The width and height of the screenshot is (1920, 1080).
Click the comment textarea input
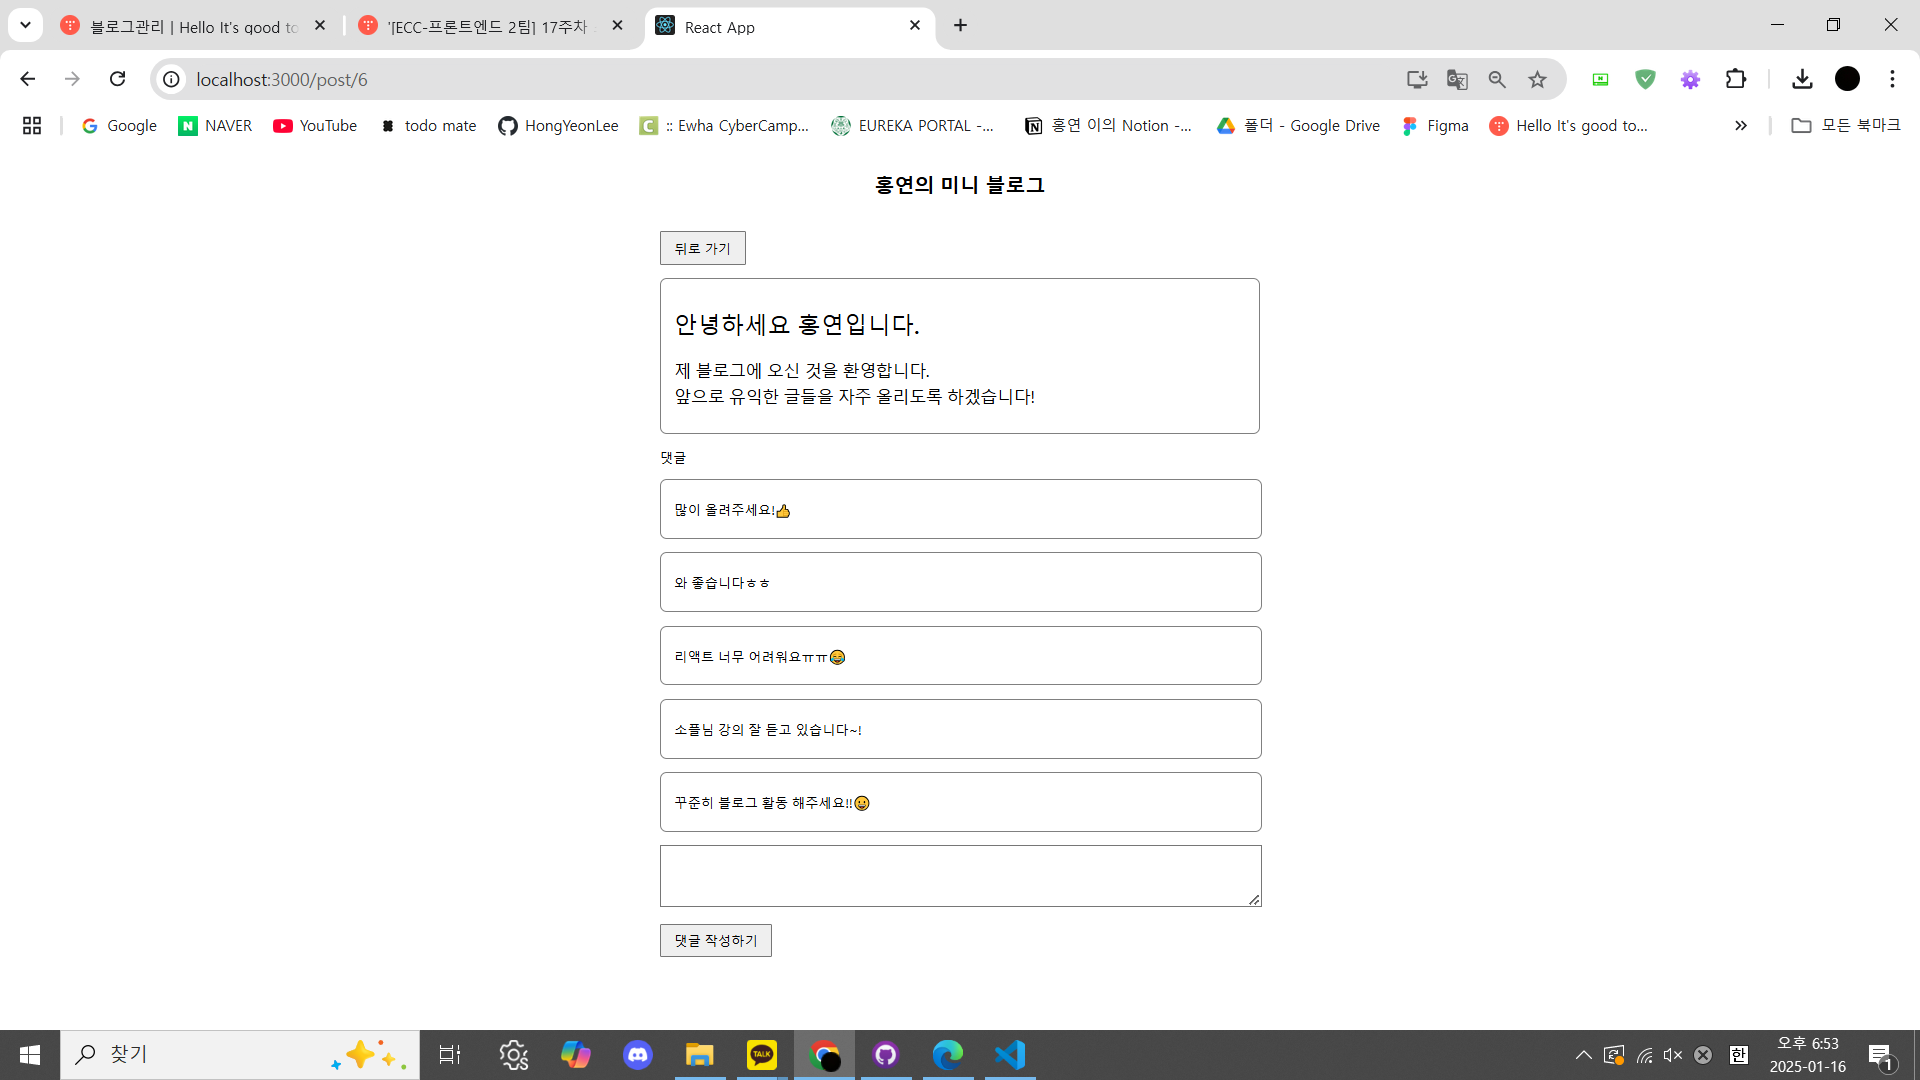pos(960,875)
